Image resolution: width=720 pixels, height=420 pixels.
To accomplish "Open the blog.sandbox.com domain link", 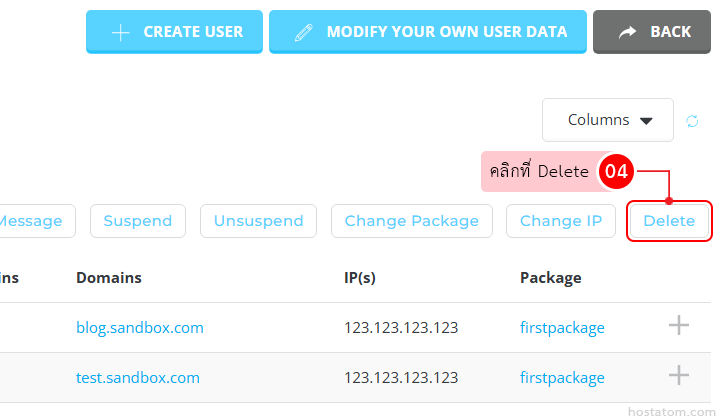I will (x=140, y=327).
